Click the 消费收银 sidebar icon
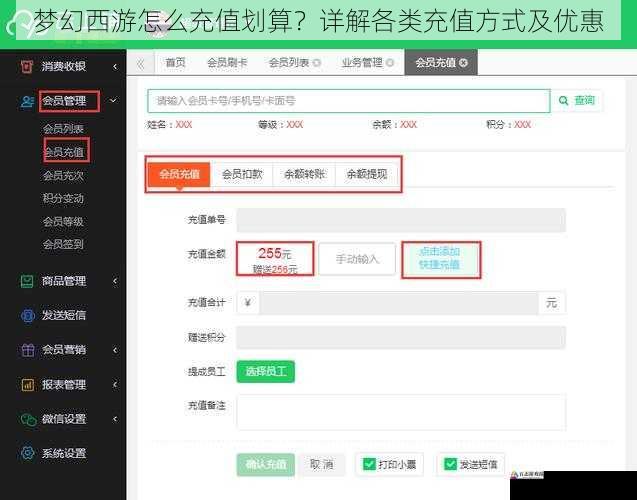The image size is (637, 500). (27, 66)
